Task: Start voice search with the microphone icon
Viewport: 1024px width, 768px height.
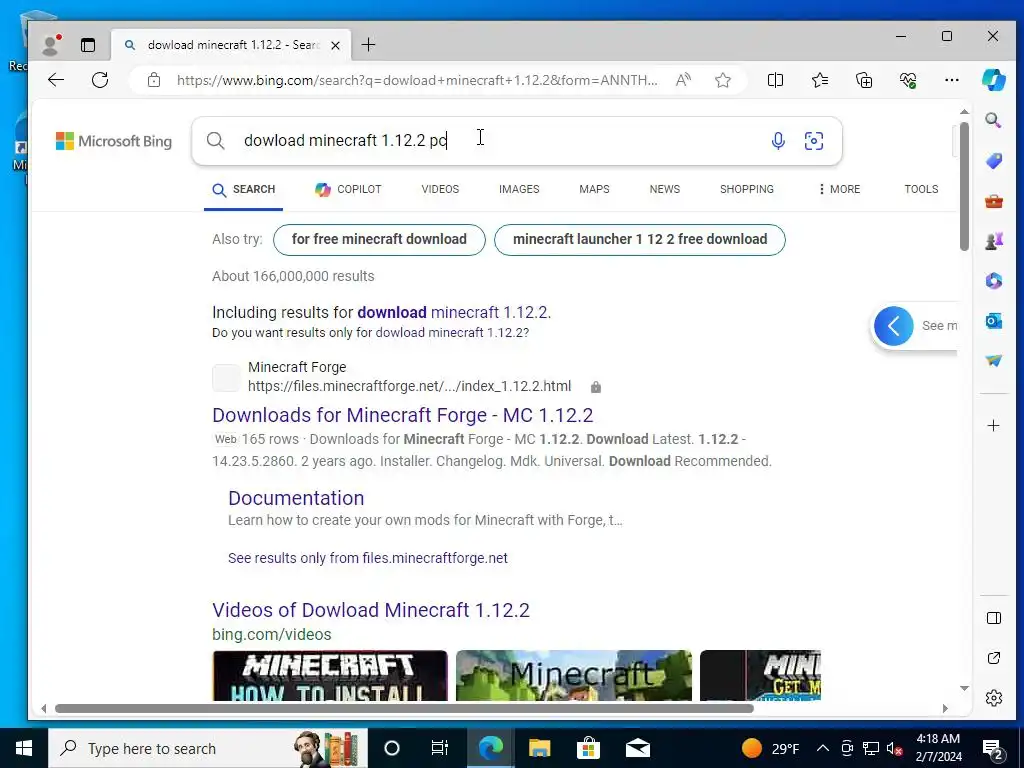Action: tap(778, 140)
